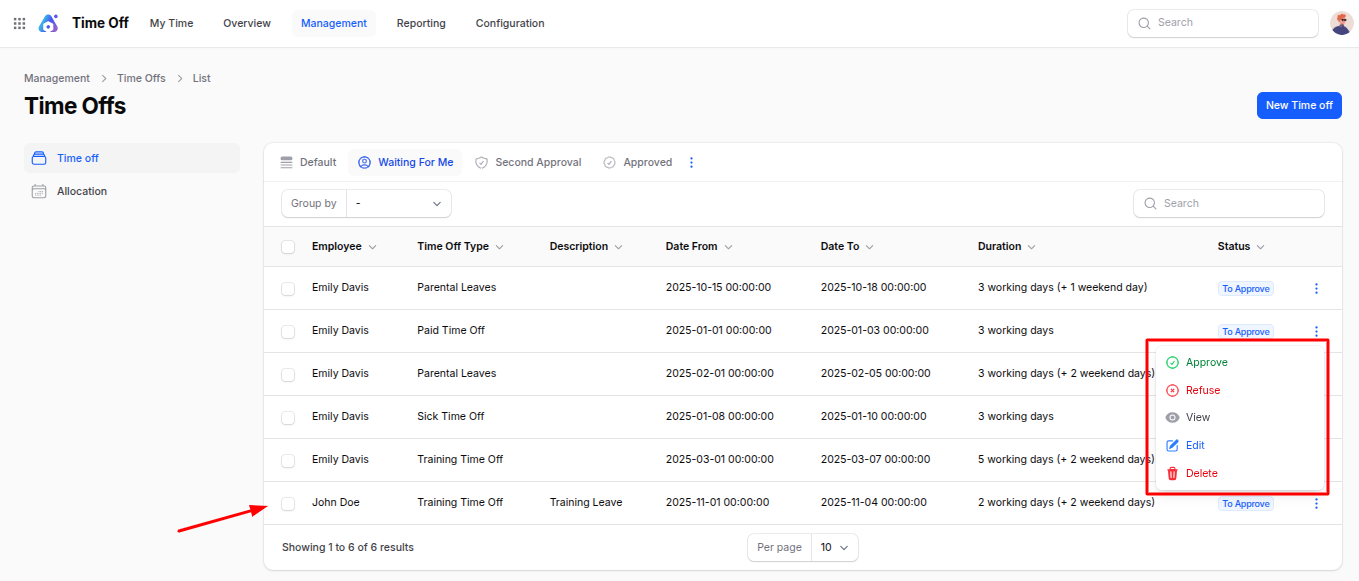Choose Edit in the row action menu
The width and height of the screenshot is (1359, 581).
point(1195,445)
